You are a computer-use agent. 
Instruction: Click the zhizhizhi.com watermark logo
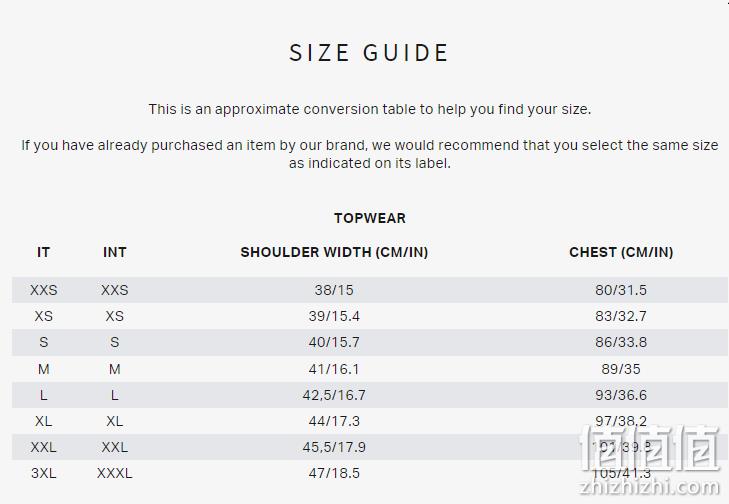(649, 460)
